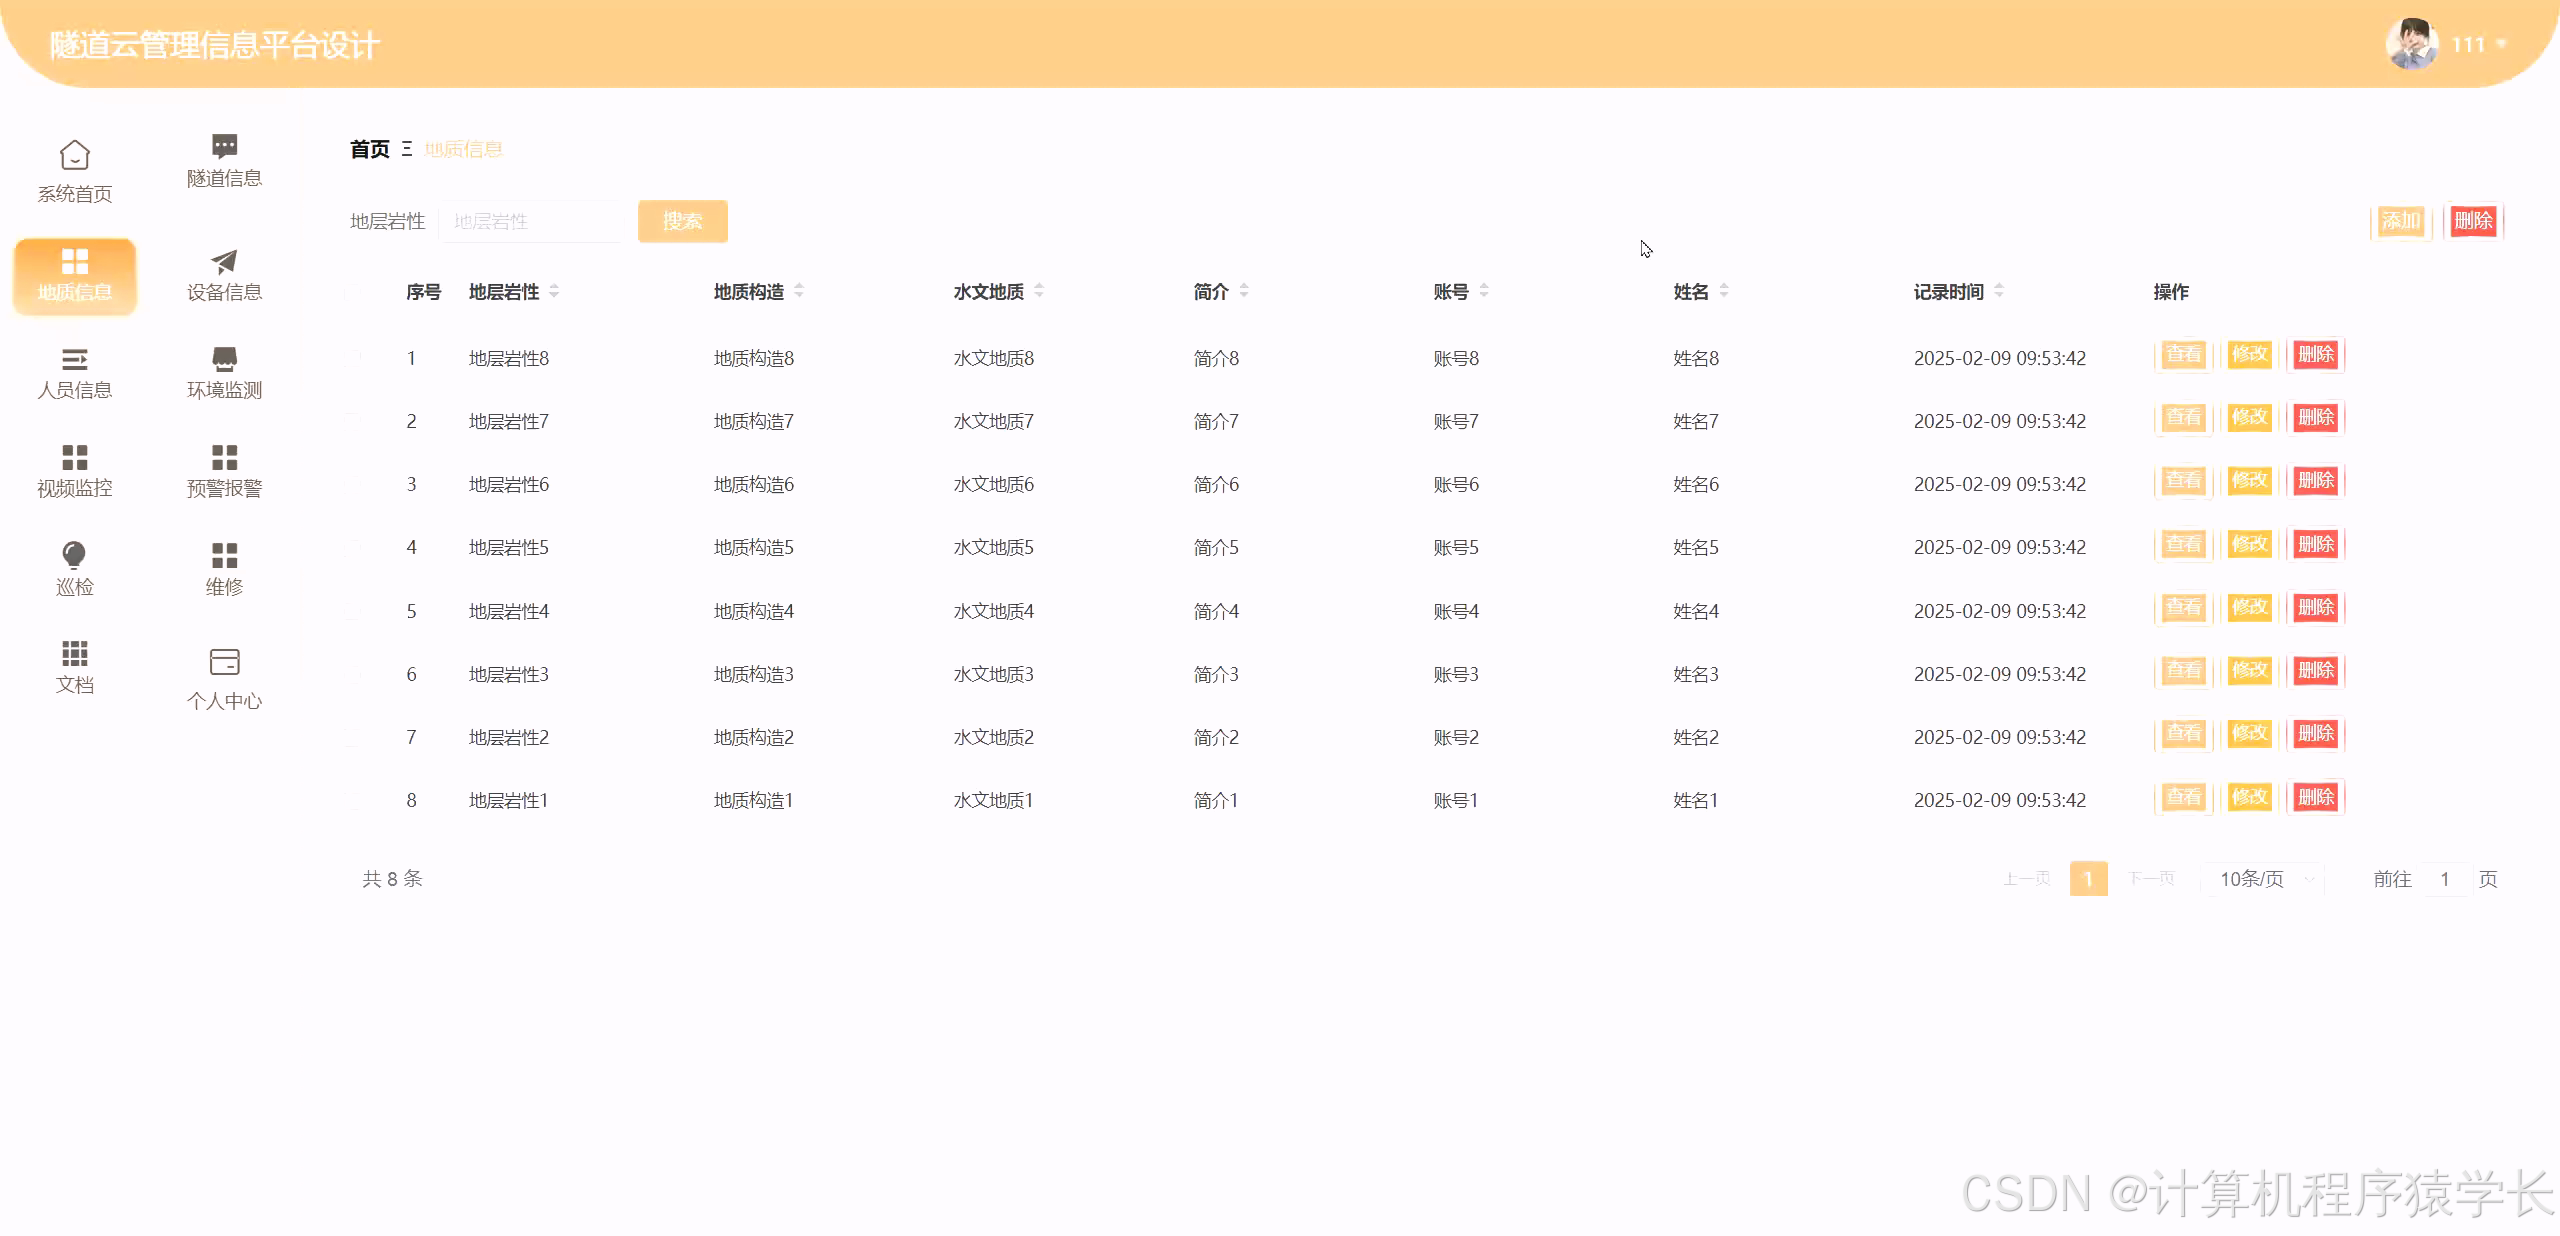This screenshot has width=2560, height=1236.
Task: Sort by 姓名 column arrows
Action: [x=1724, y=291]
